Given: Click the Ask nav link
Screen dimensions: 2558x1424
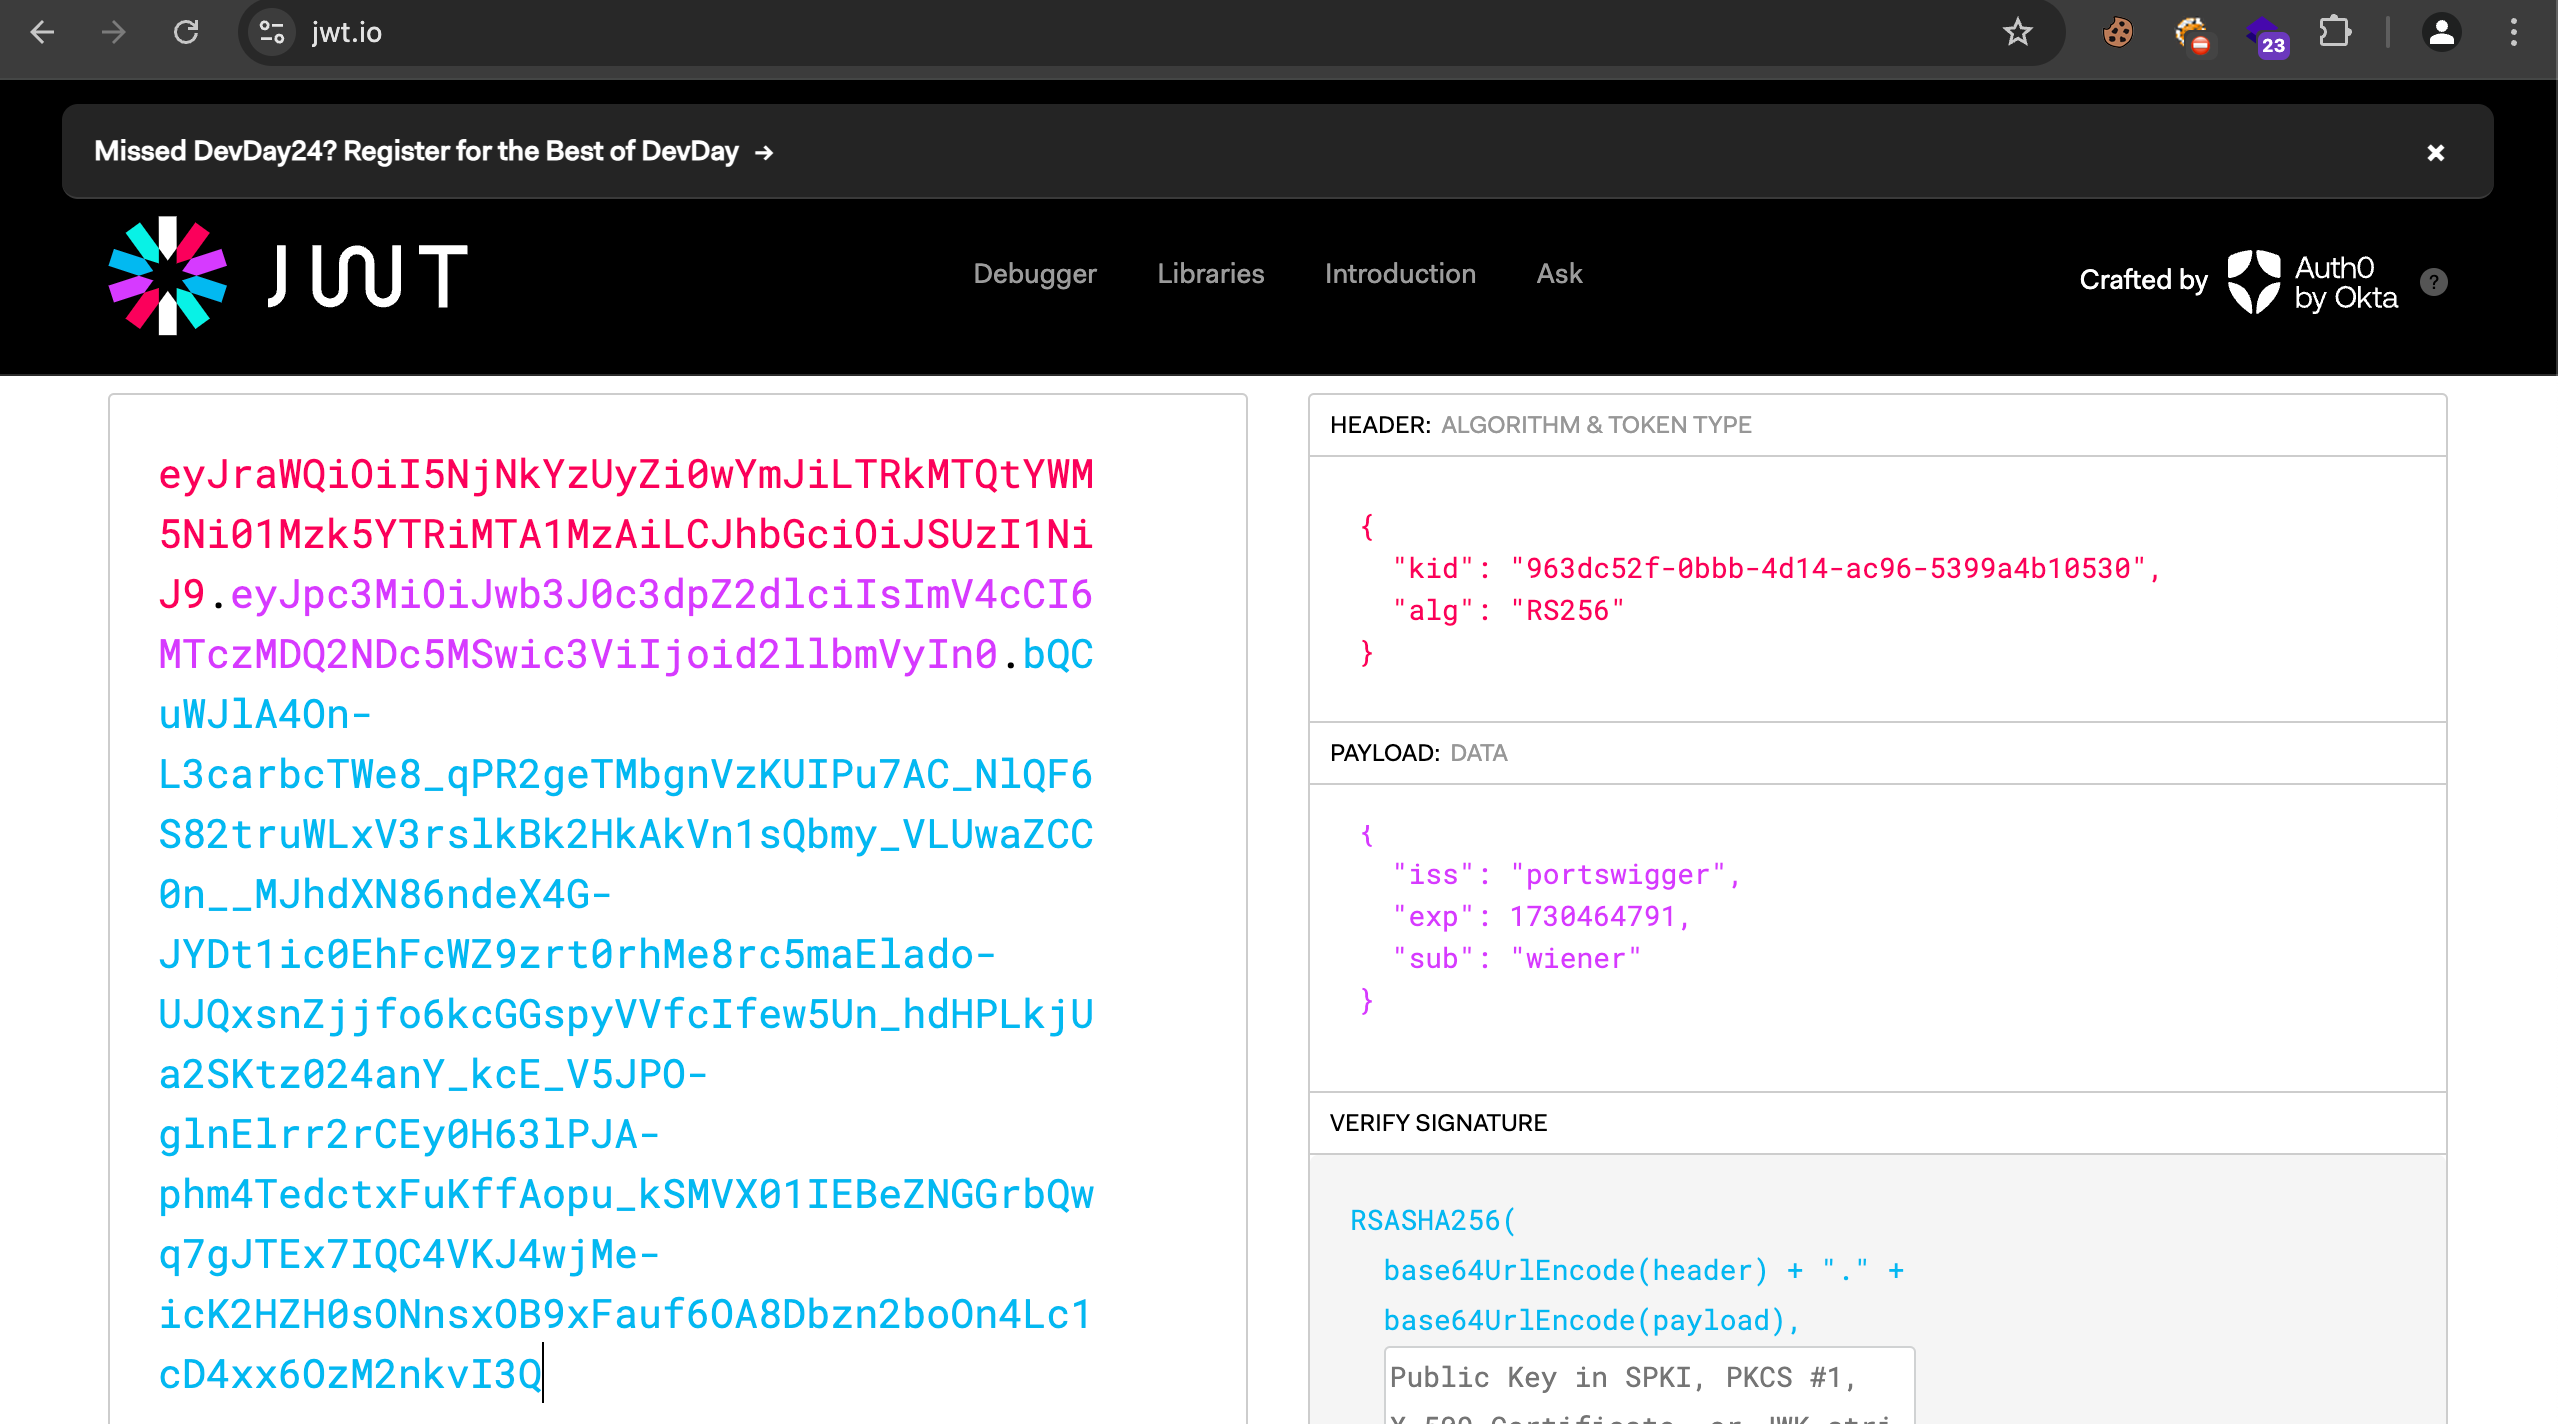Looking at the screenshot, I should (1558, 274).
